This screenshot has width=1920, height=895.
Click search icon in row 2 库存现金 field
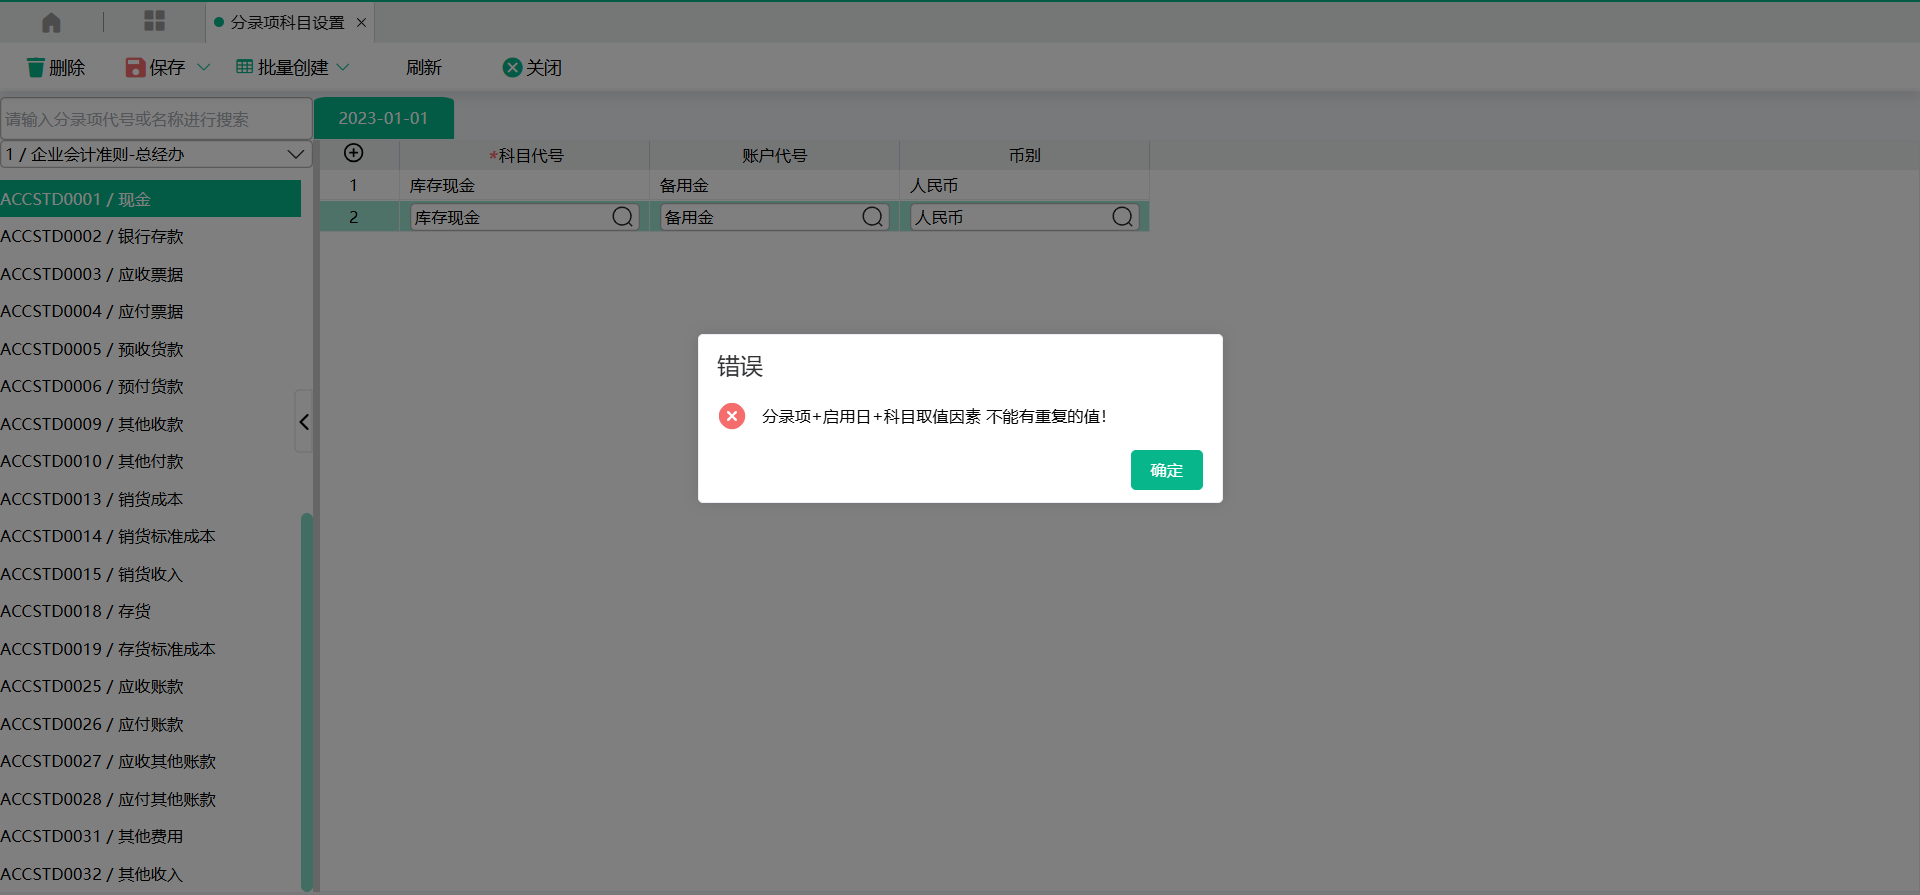click(x=622, y=217)
